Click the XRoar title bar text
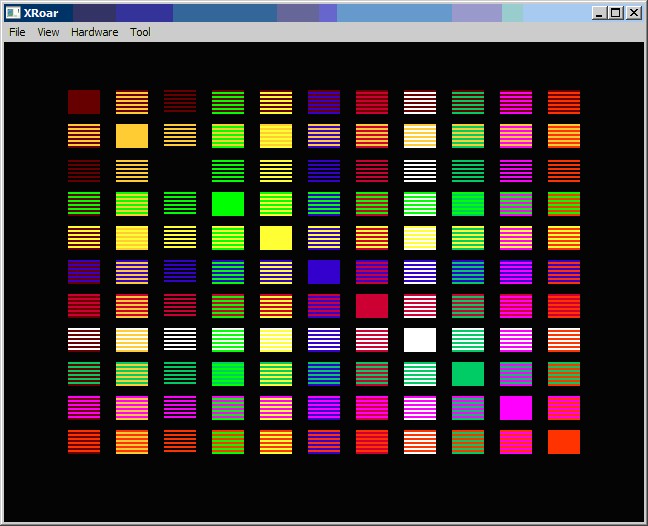Viewport: 648px width, 526px height. point(39,13)
